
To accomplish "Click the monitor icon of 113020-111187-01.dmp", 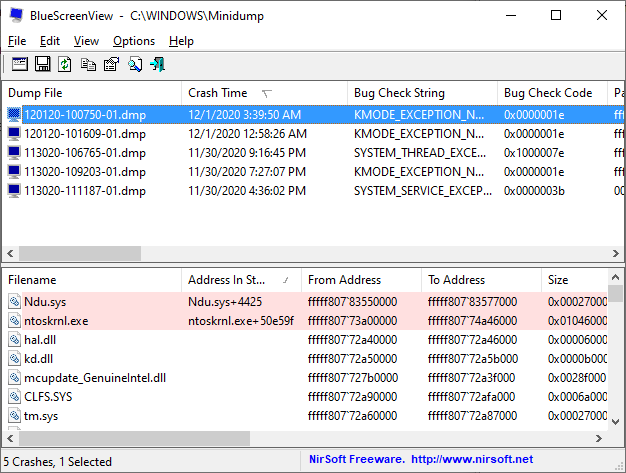I will pyautogui.click(x=14, y=190).
